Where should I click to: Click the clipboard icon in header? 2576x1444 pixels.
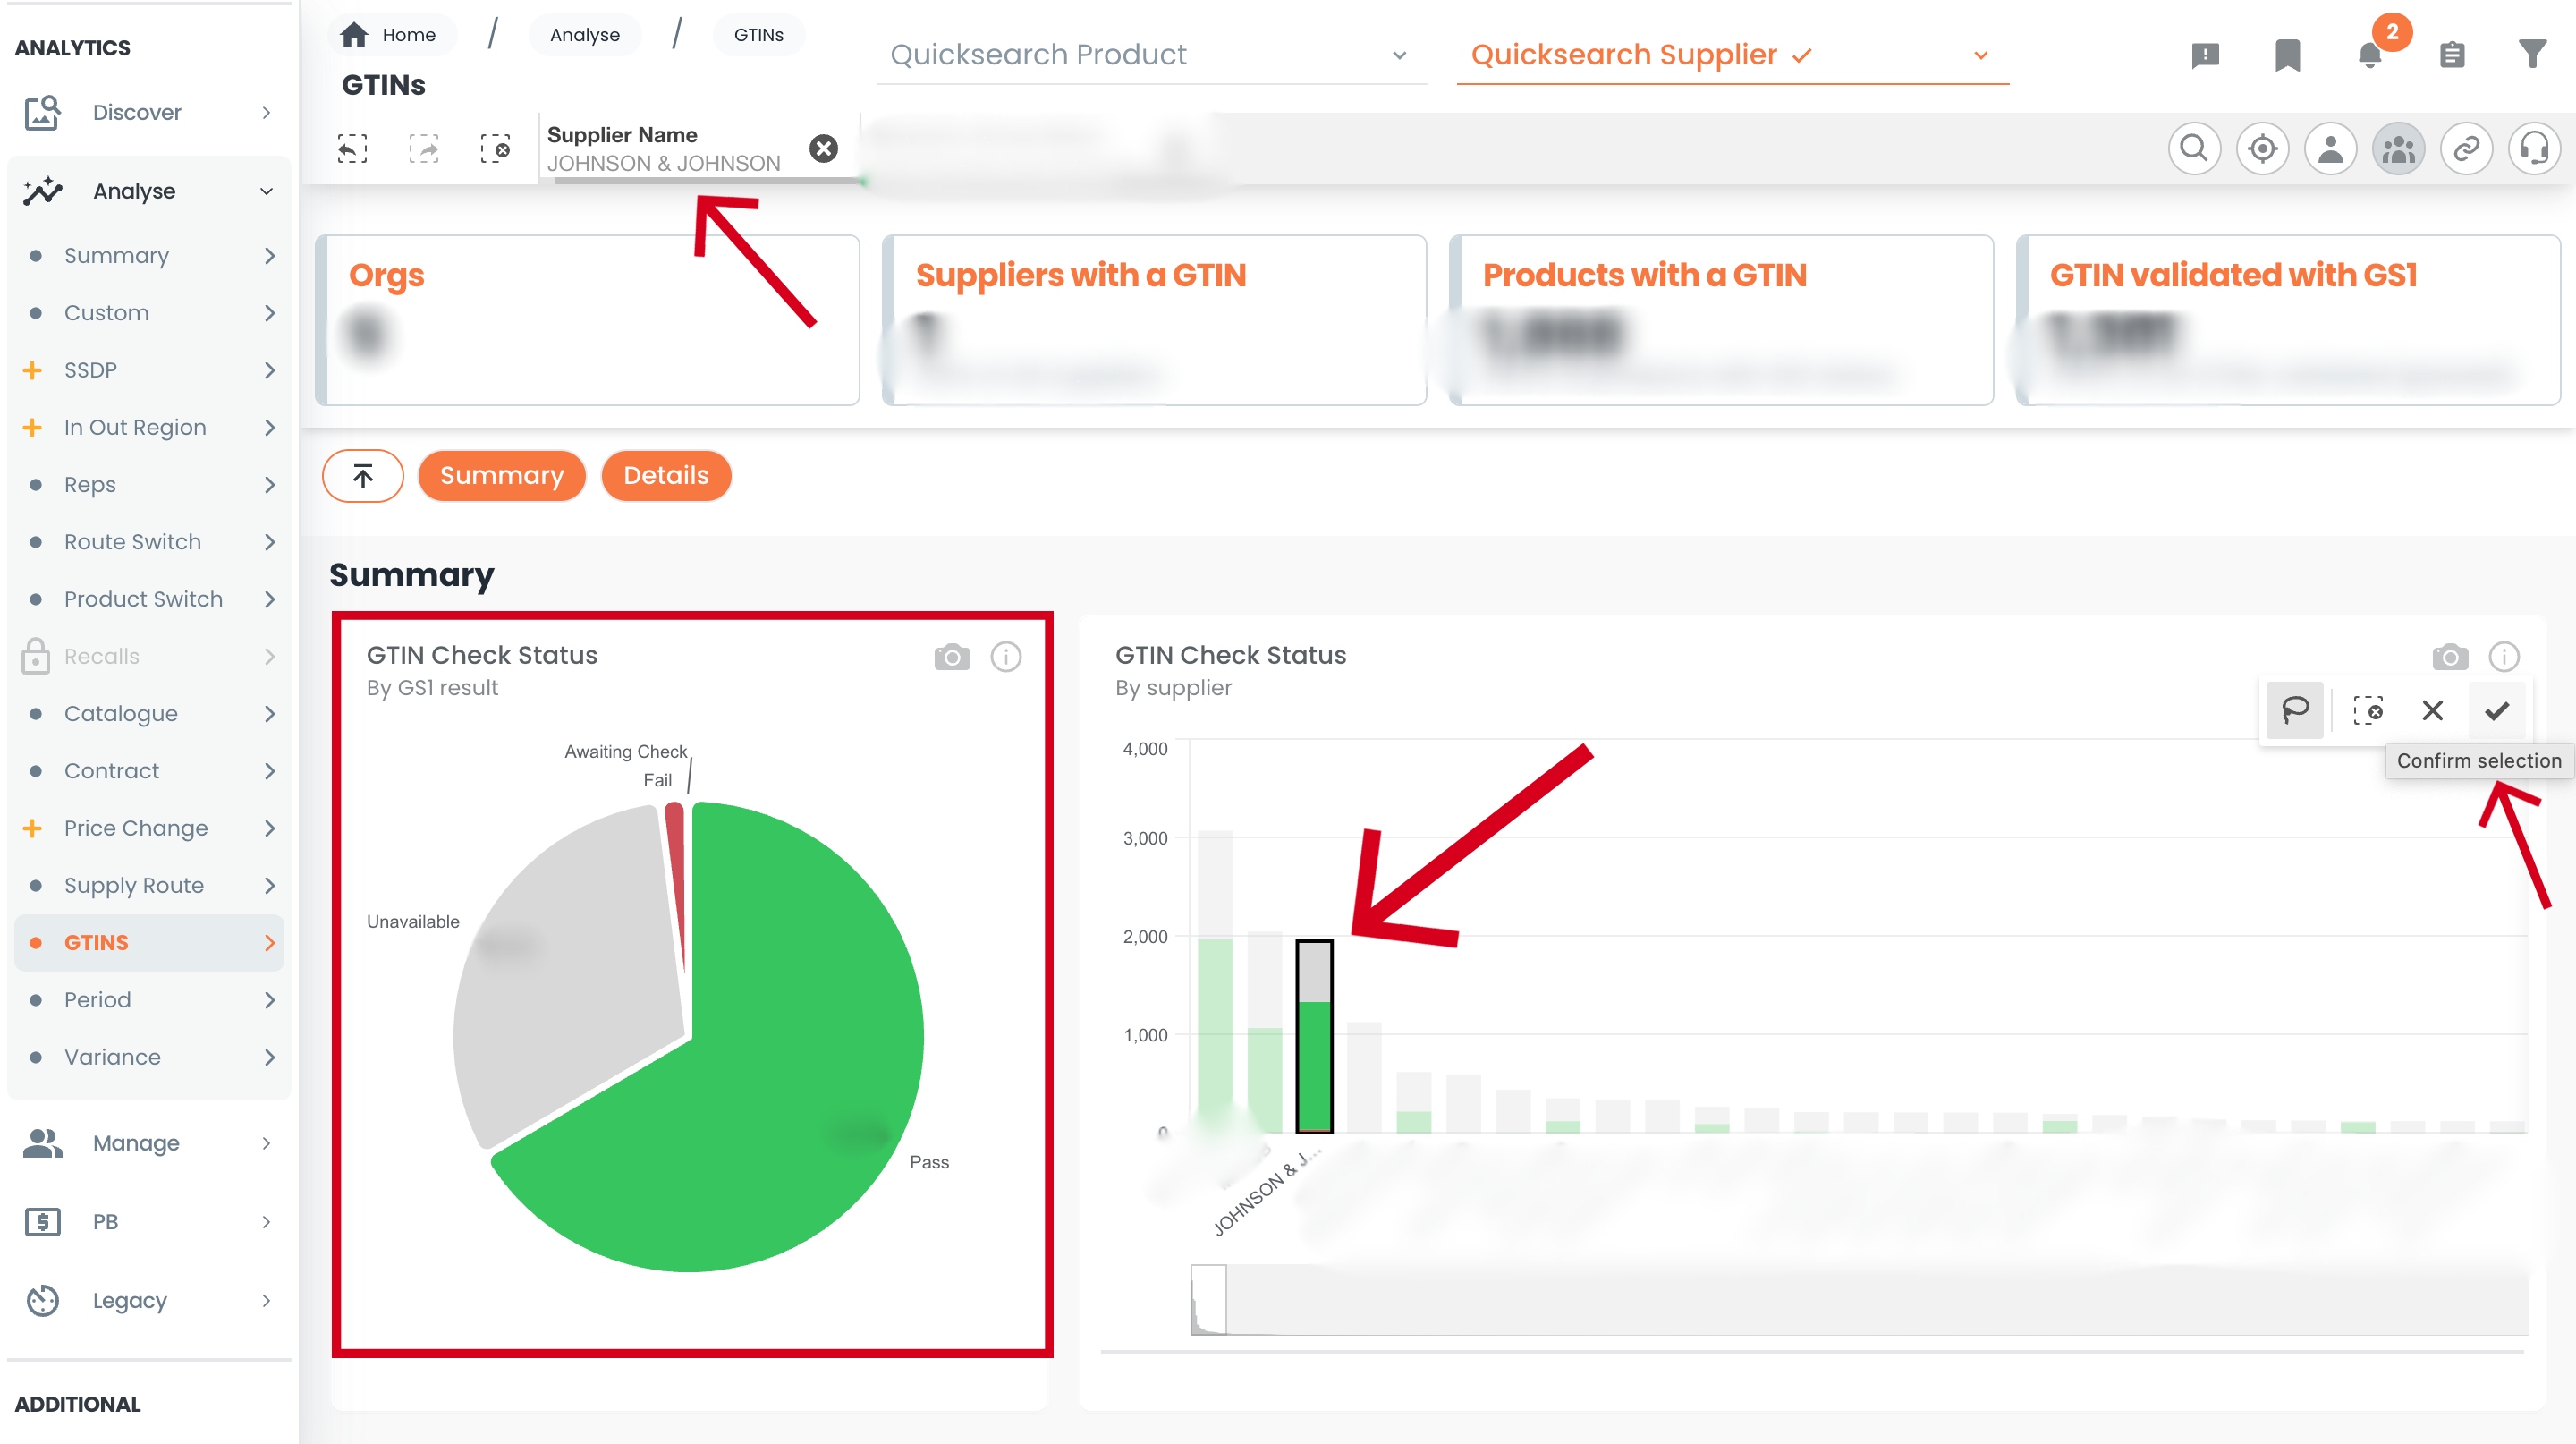[x=2452, y=55]
